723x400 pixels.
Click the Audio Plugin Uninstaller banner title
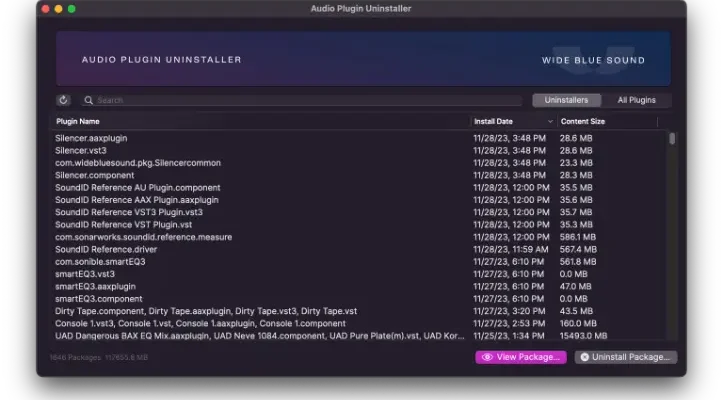tap(161, 60)
